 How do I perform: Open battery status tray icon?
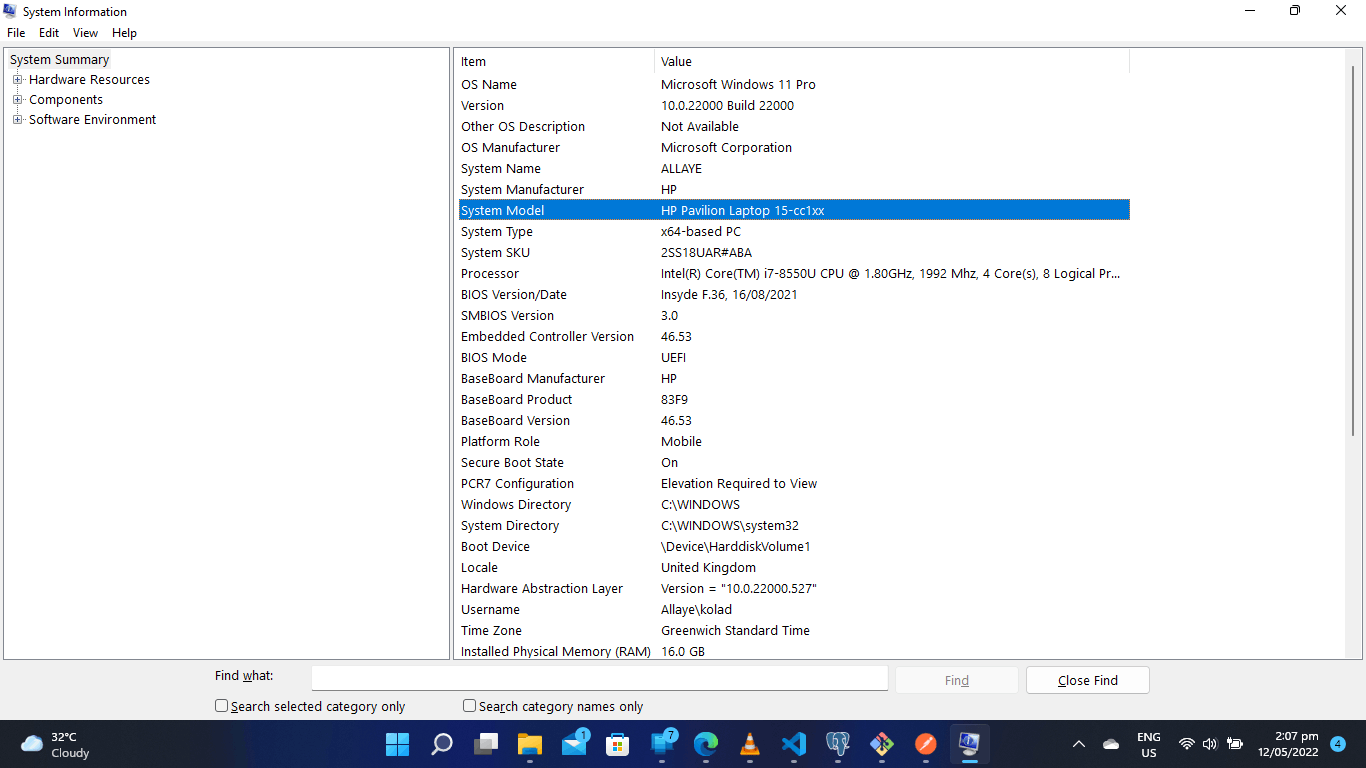1235,744
